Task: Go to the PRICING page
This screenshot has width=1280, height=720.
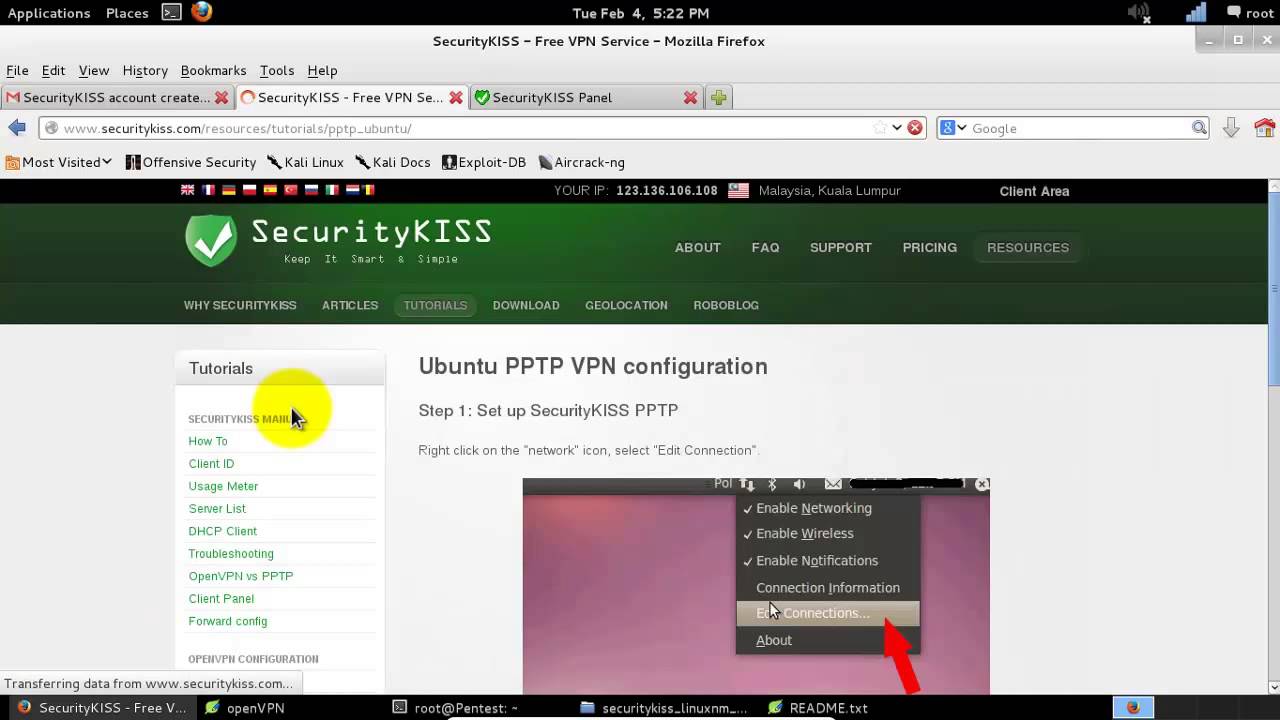Action: pyautogui.click(x=929, y=247)
